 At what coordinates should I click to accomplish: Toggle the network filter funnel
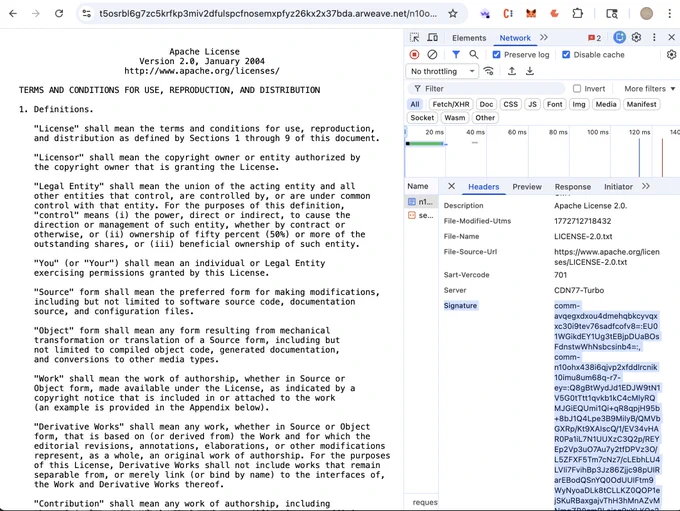click(456, 55)
